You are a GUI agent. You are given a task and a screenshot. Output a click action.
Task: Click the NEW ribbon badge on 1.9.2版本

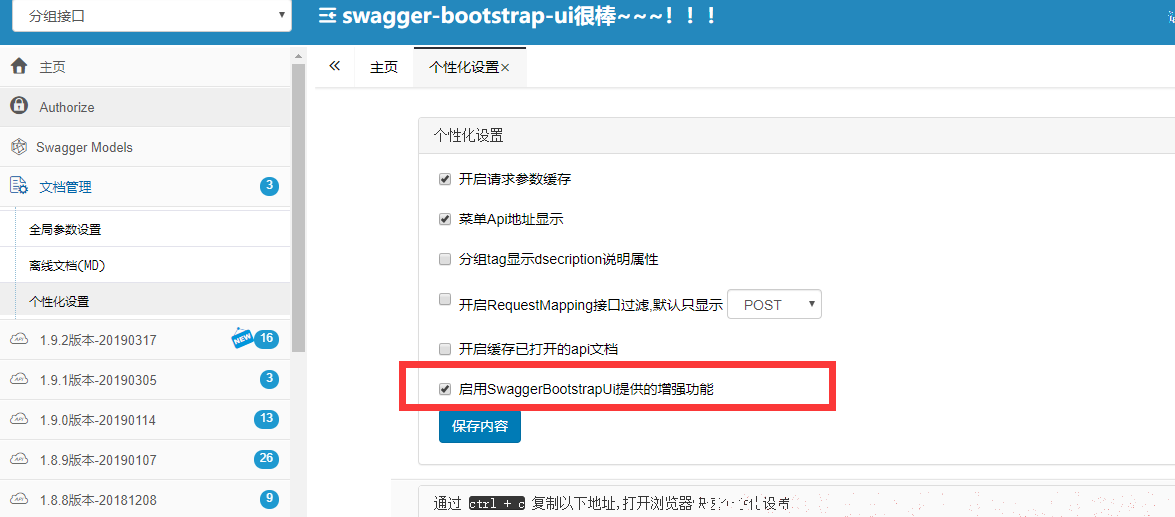[242, 338]
